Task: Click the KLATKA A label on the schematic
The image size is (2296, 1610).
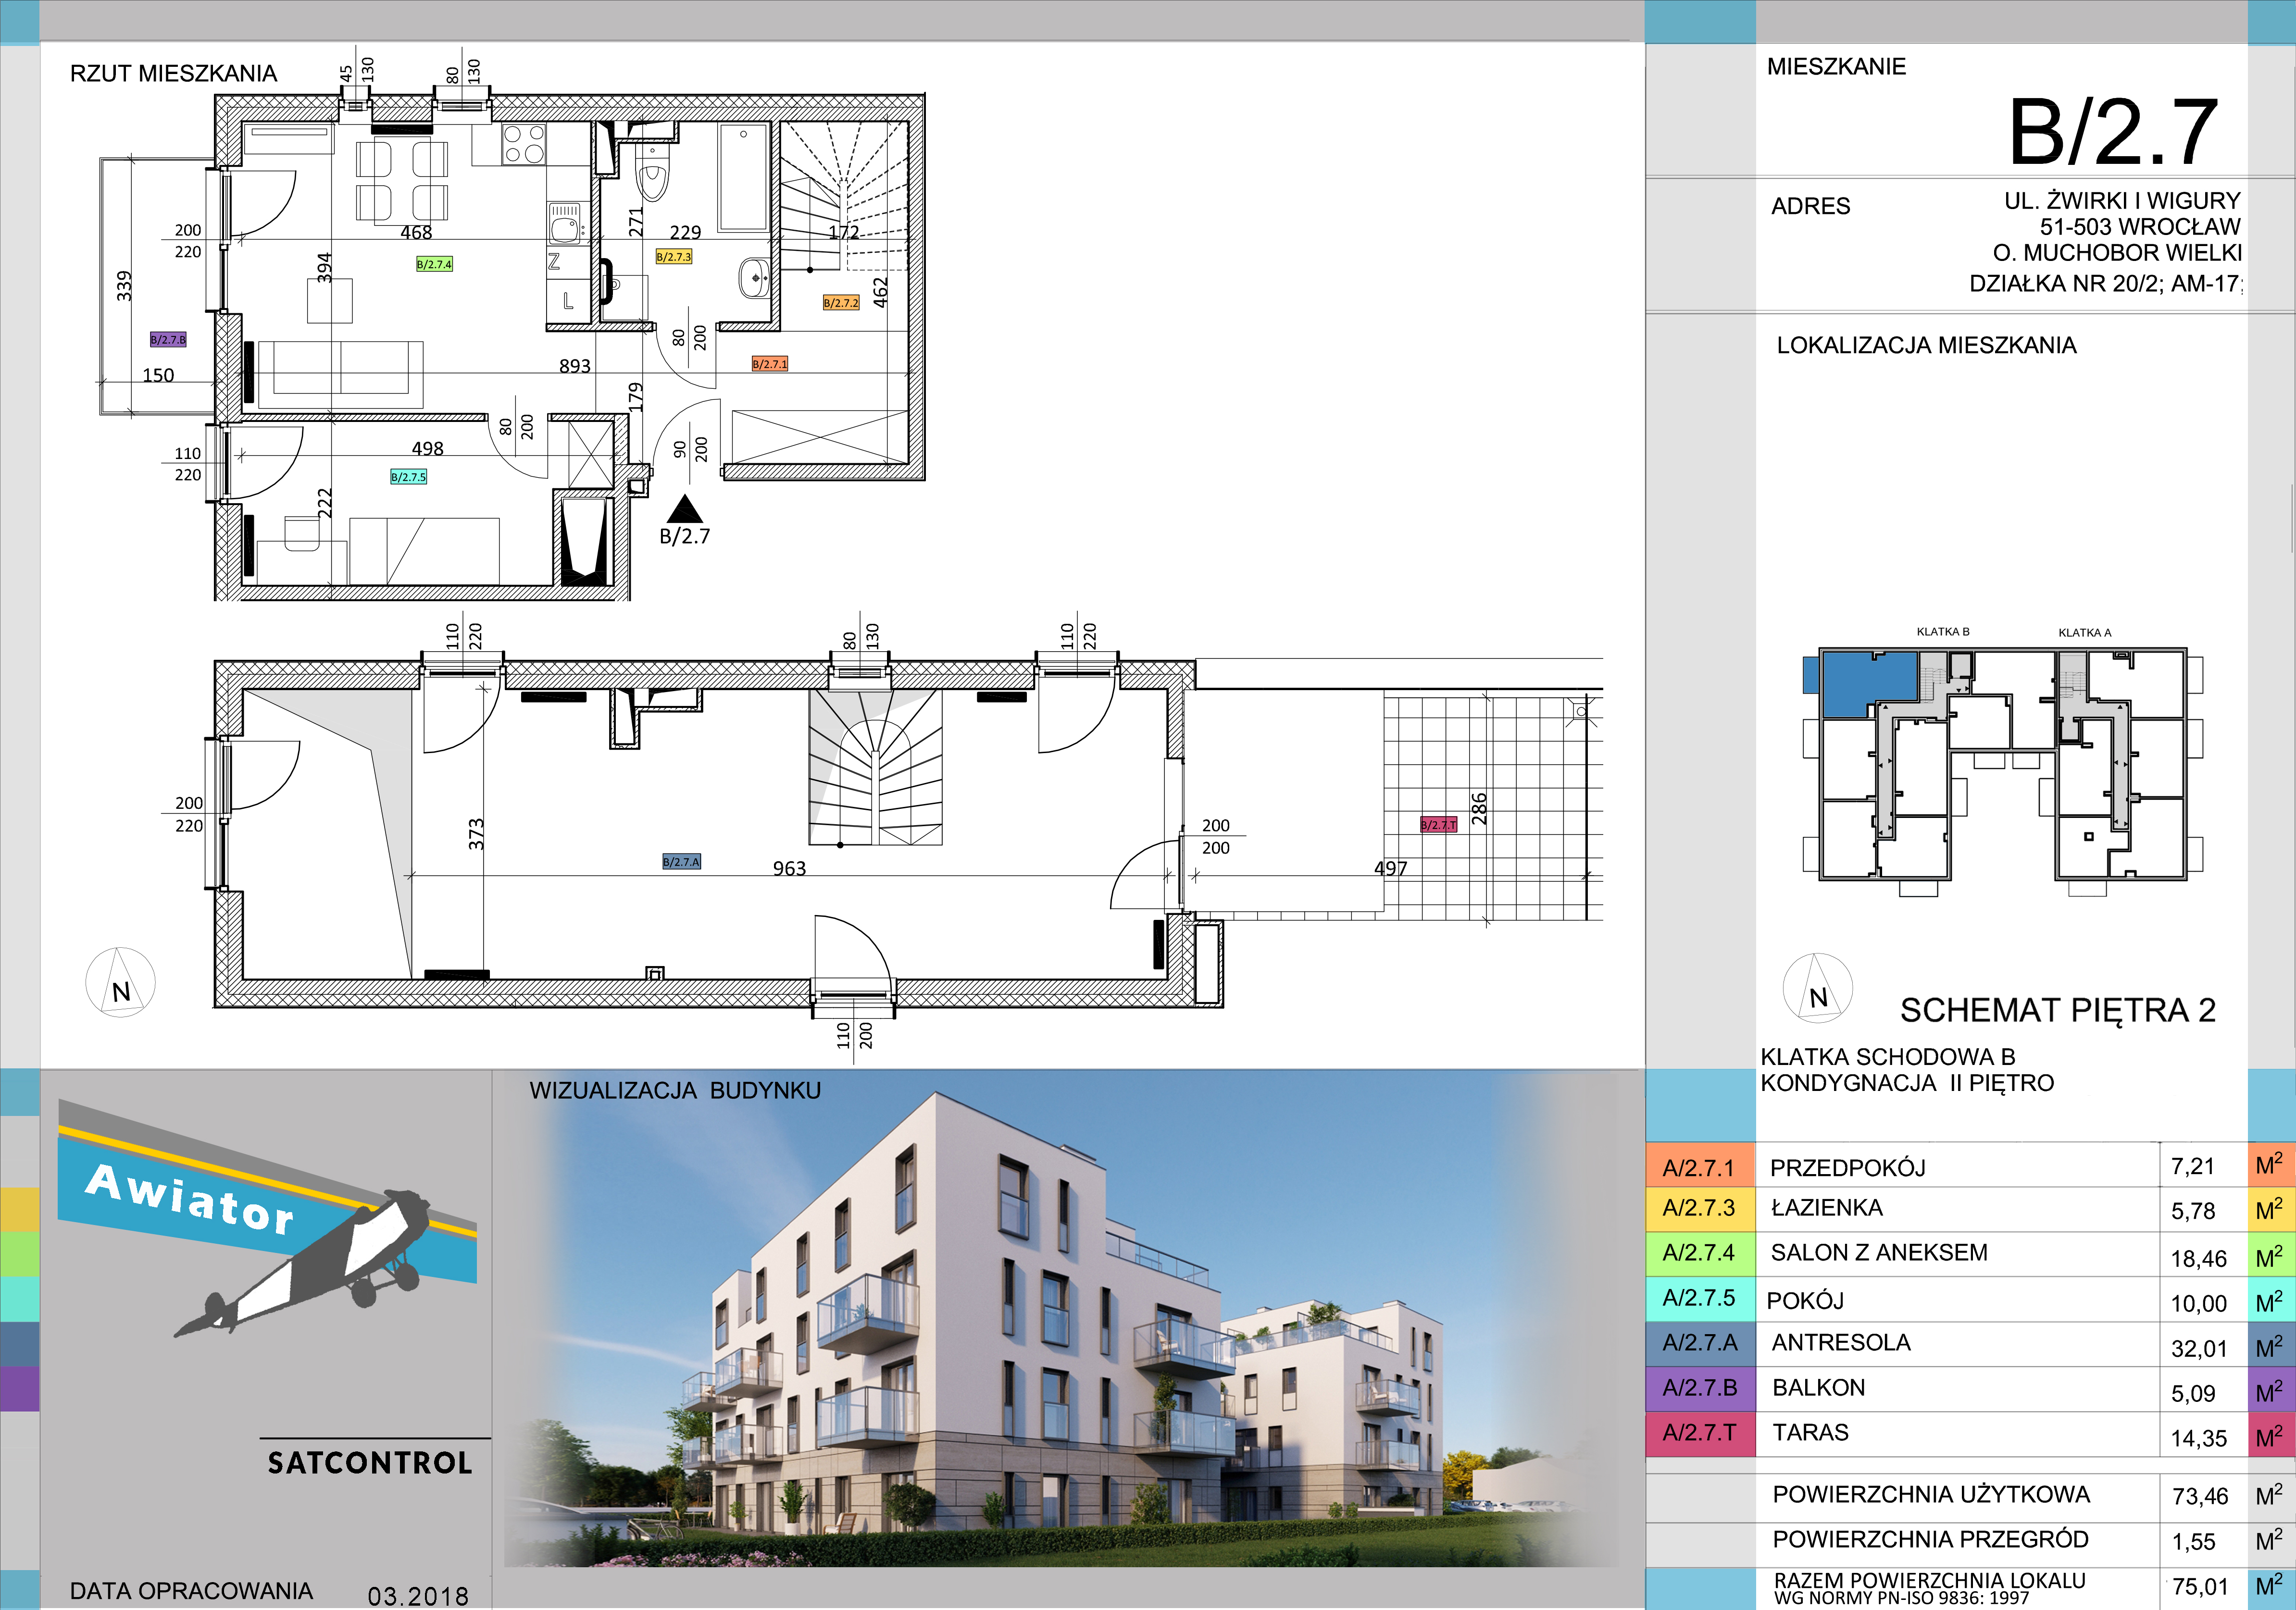Action: pyautogui.click(x=2085, y=633)
